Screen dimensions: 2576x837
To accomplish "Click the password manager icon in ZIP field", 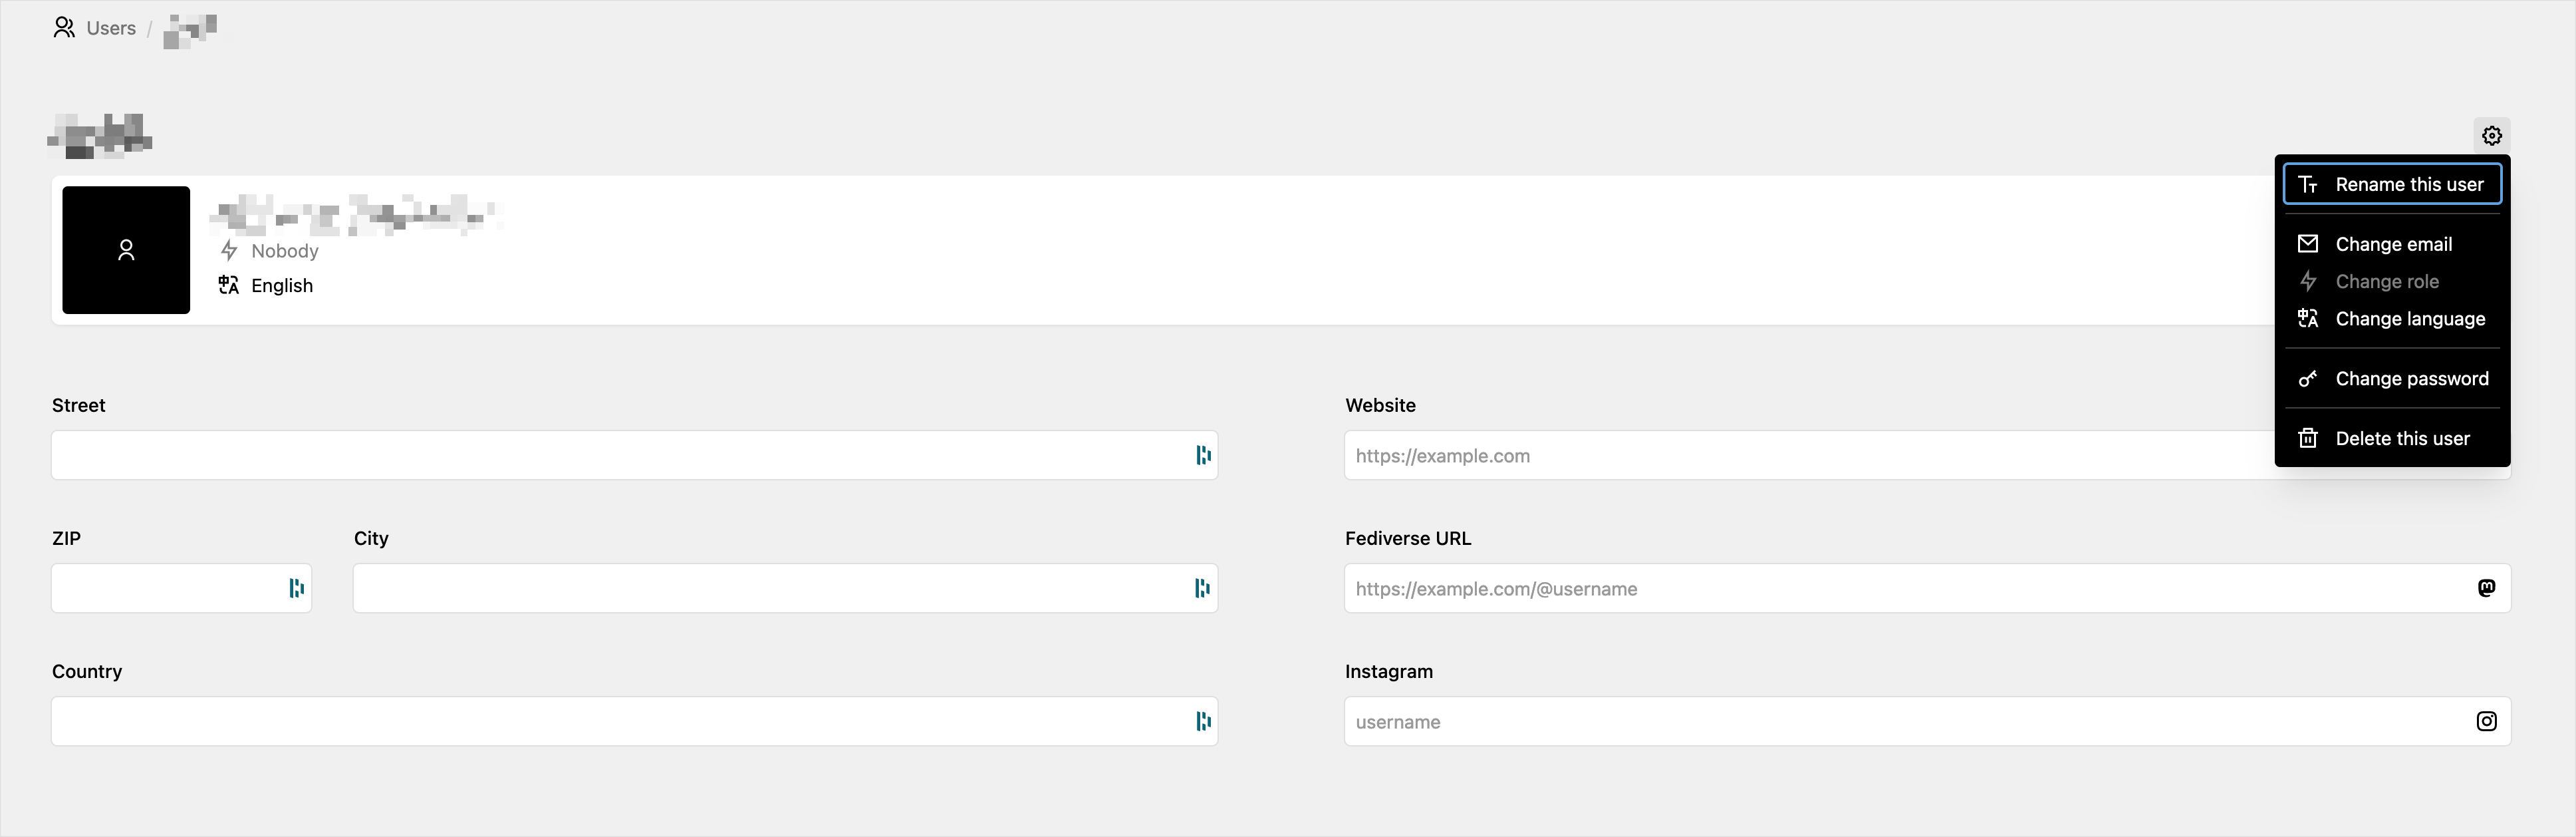I will 296,588.
